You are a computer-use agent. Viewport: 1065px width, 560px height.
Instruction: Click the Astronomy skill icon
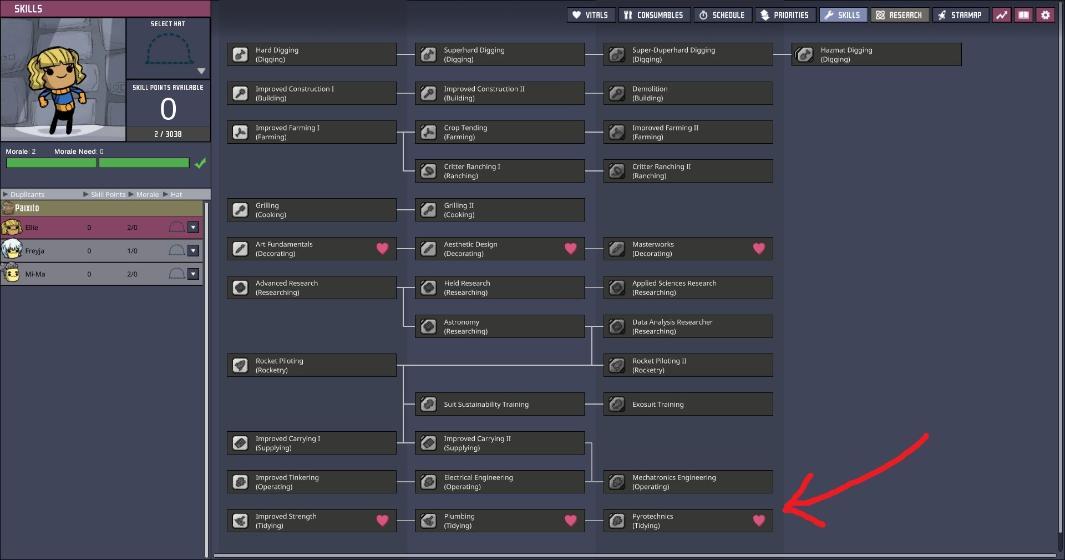click(x=428, y=326)
